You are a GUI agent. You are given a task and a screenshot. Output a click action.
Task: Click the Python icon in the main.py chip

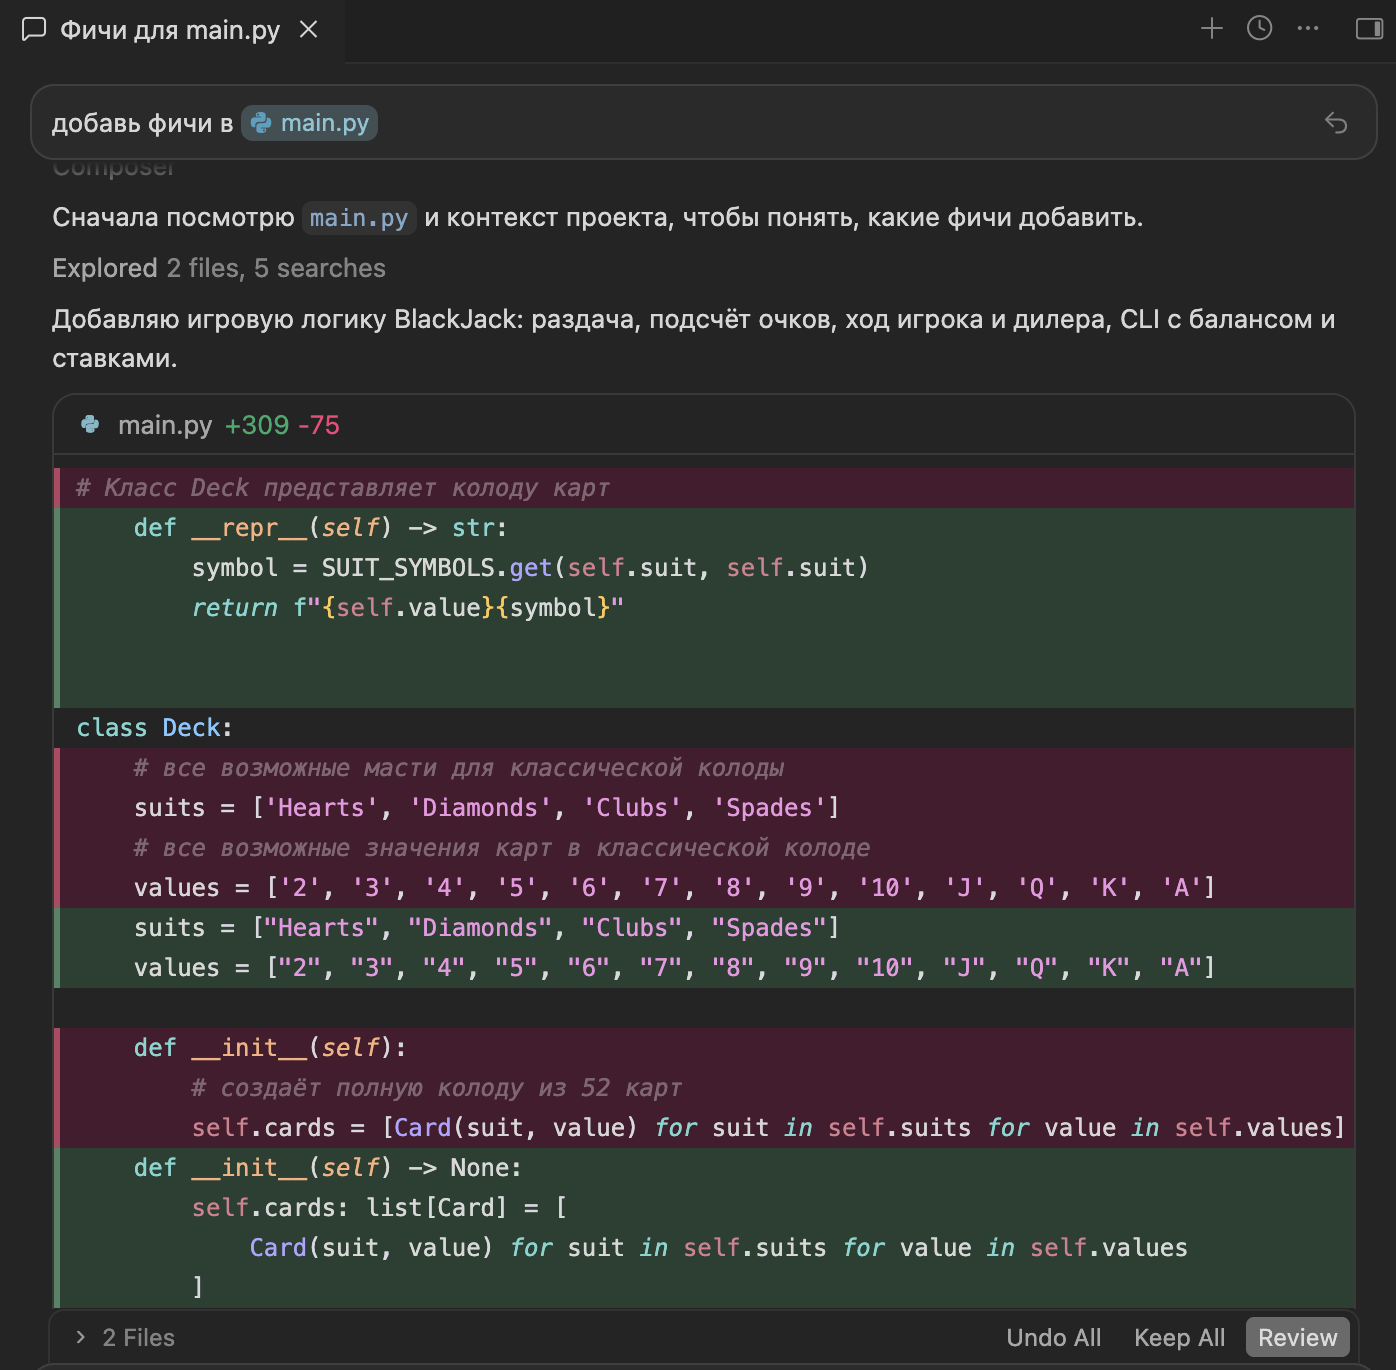pos(262,123)
